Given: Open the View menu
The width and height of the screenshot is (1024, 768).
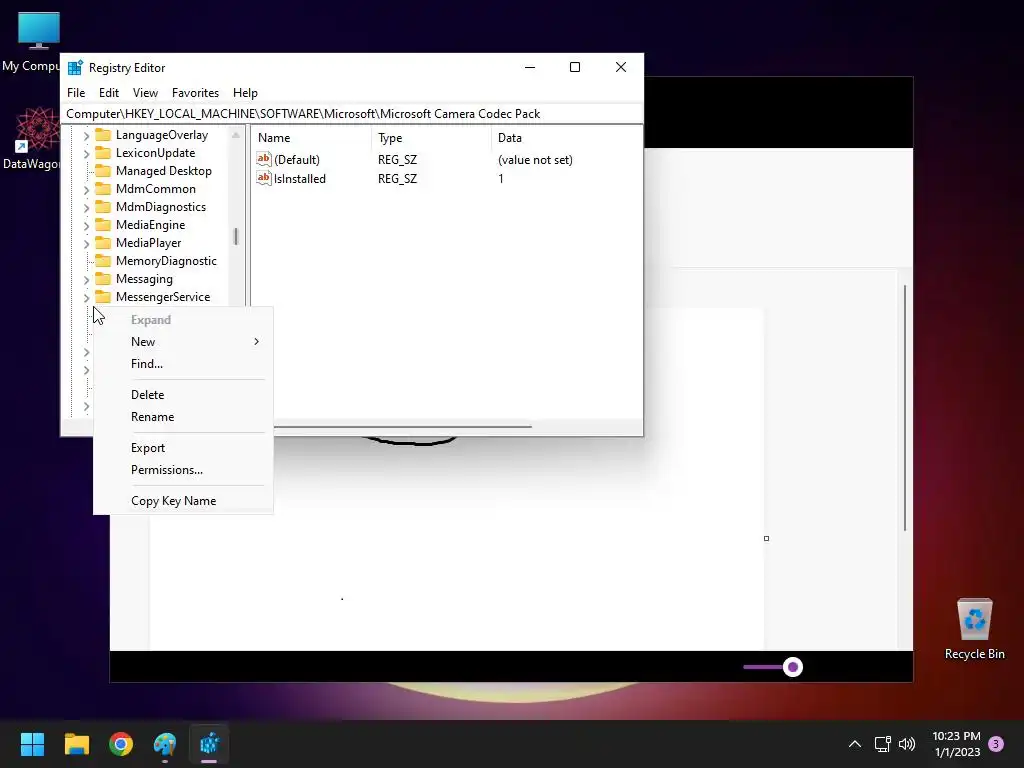Looking at the screenshot, I should [145, 93].
